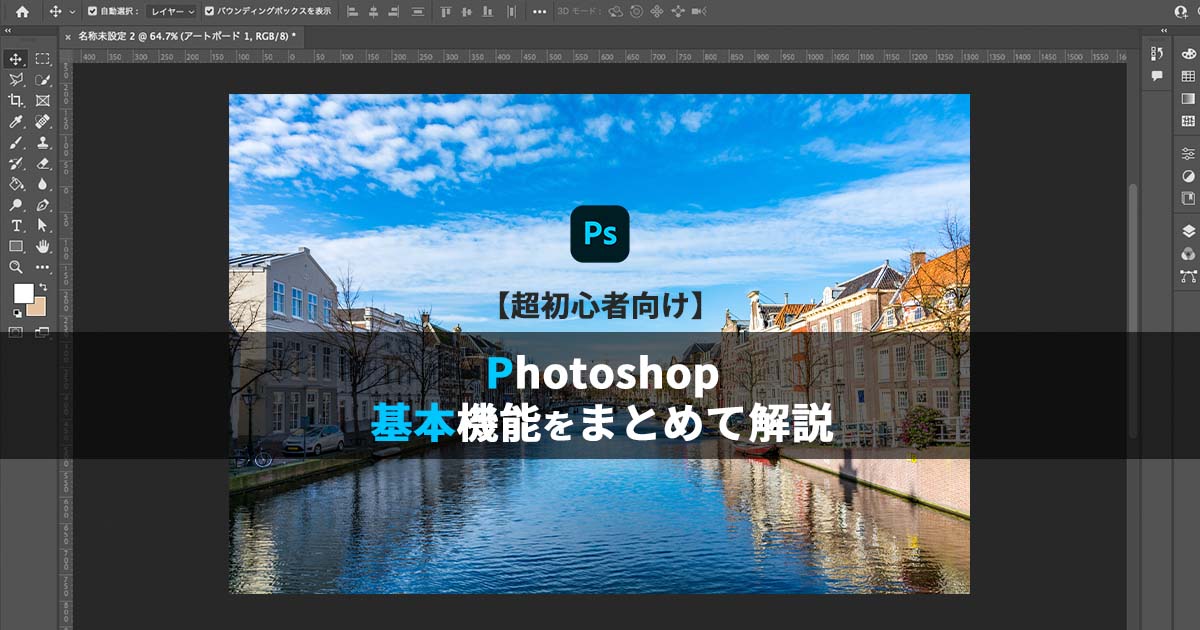Select the Pen tool
This screenshot has width=1200, height=630.
point(43,205)
